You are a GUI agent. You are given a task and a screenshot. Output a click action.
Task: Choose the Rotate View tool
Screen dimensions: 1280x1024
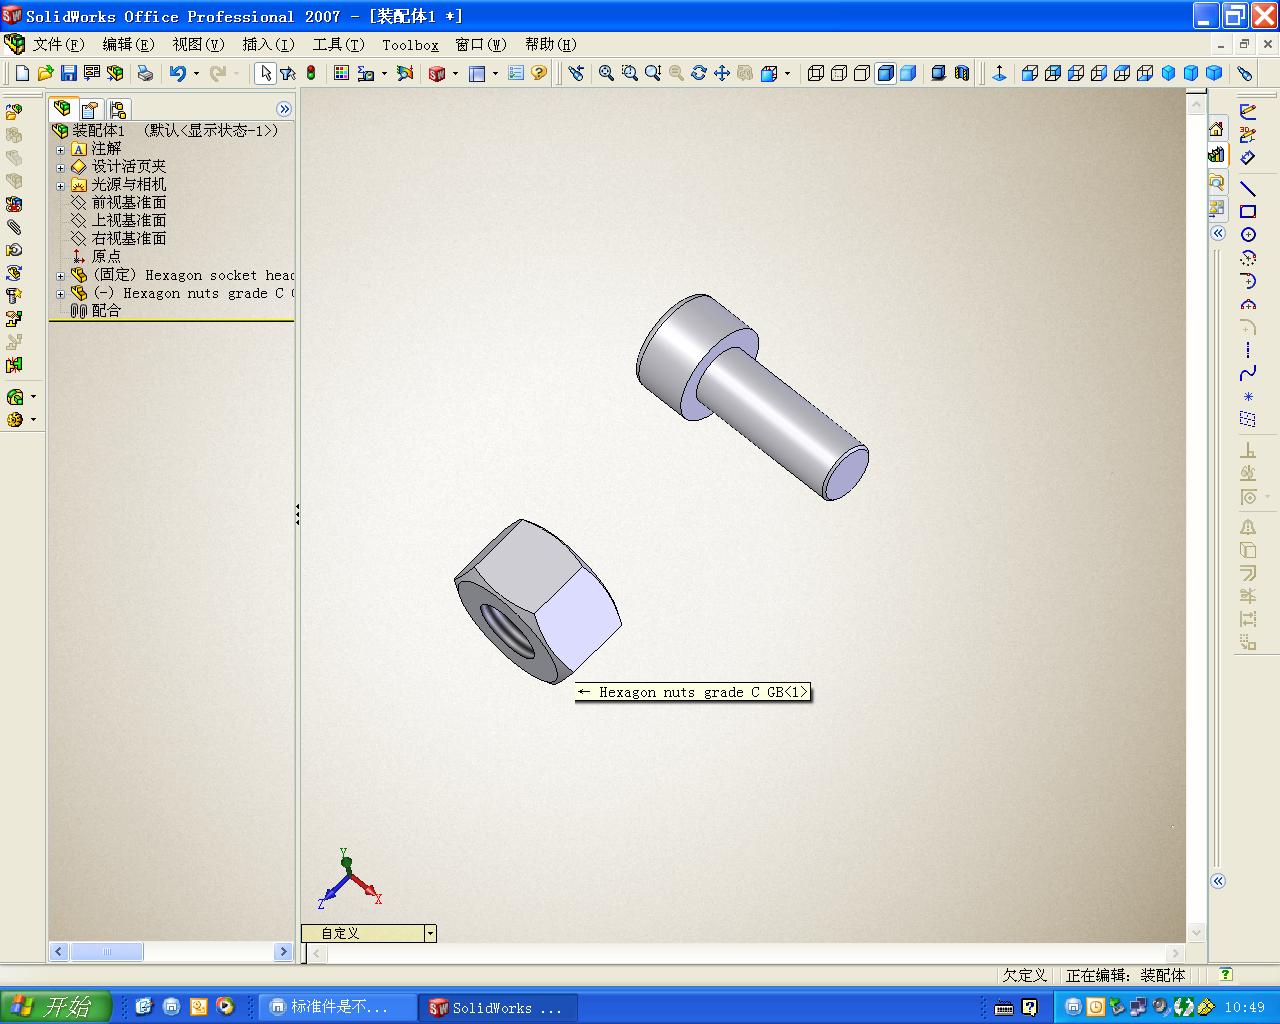(x=698, y=73)
